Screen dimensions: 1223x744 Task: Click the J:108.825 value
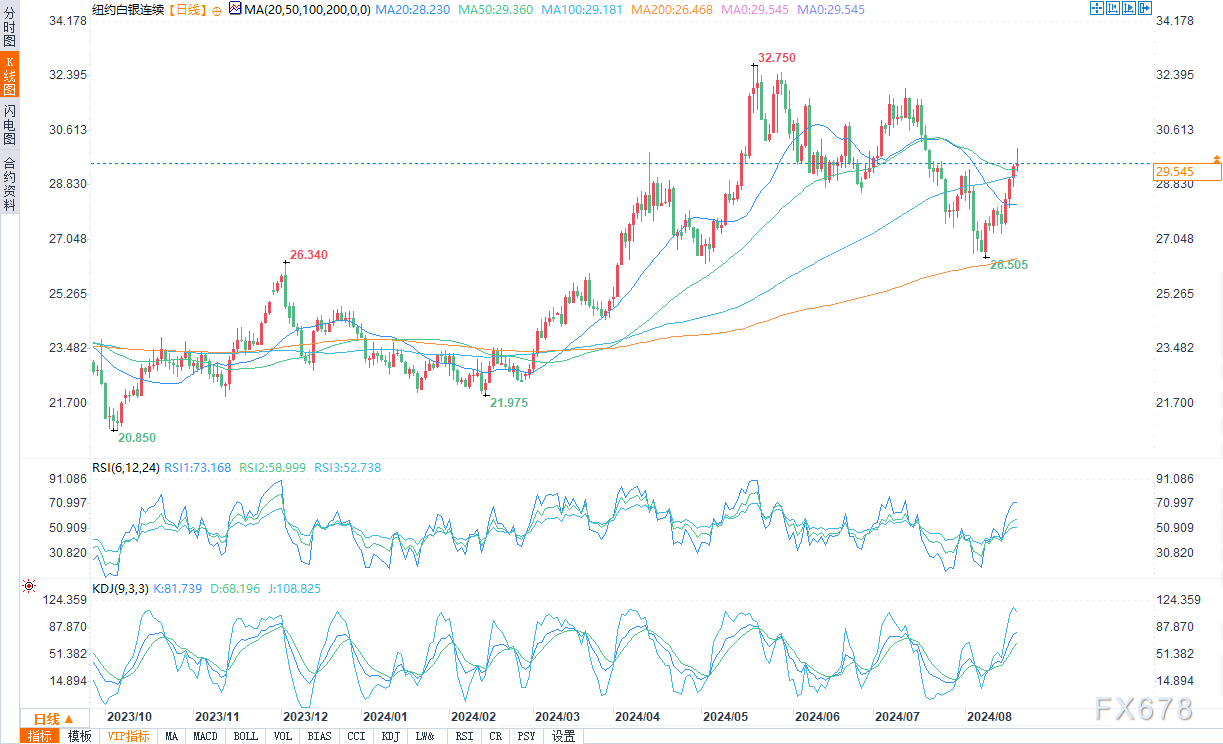pyautogui.click(x=297, y=589)
